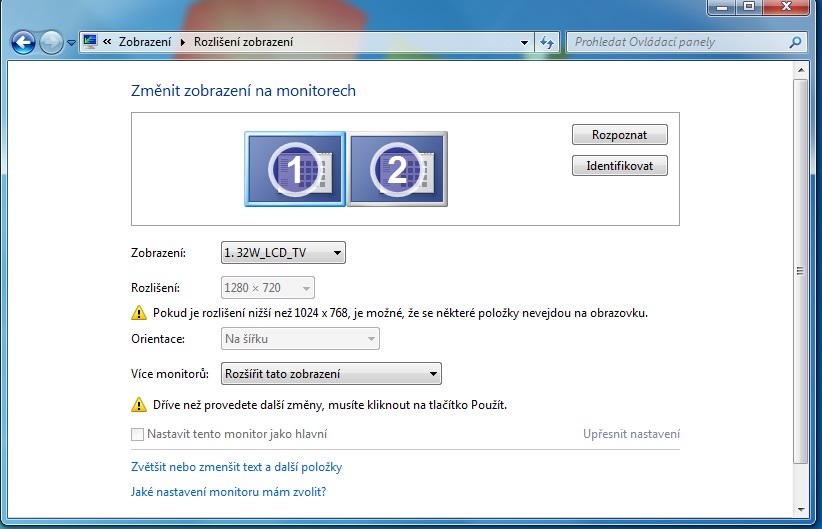
Task: Minimize the window
Action: pyautogui.click(x=721, y=7)
